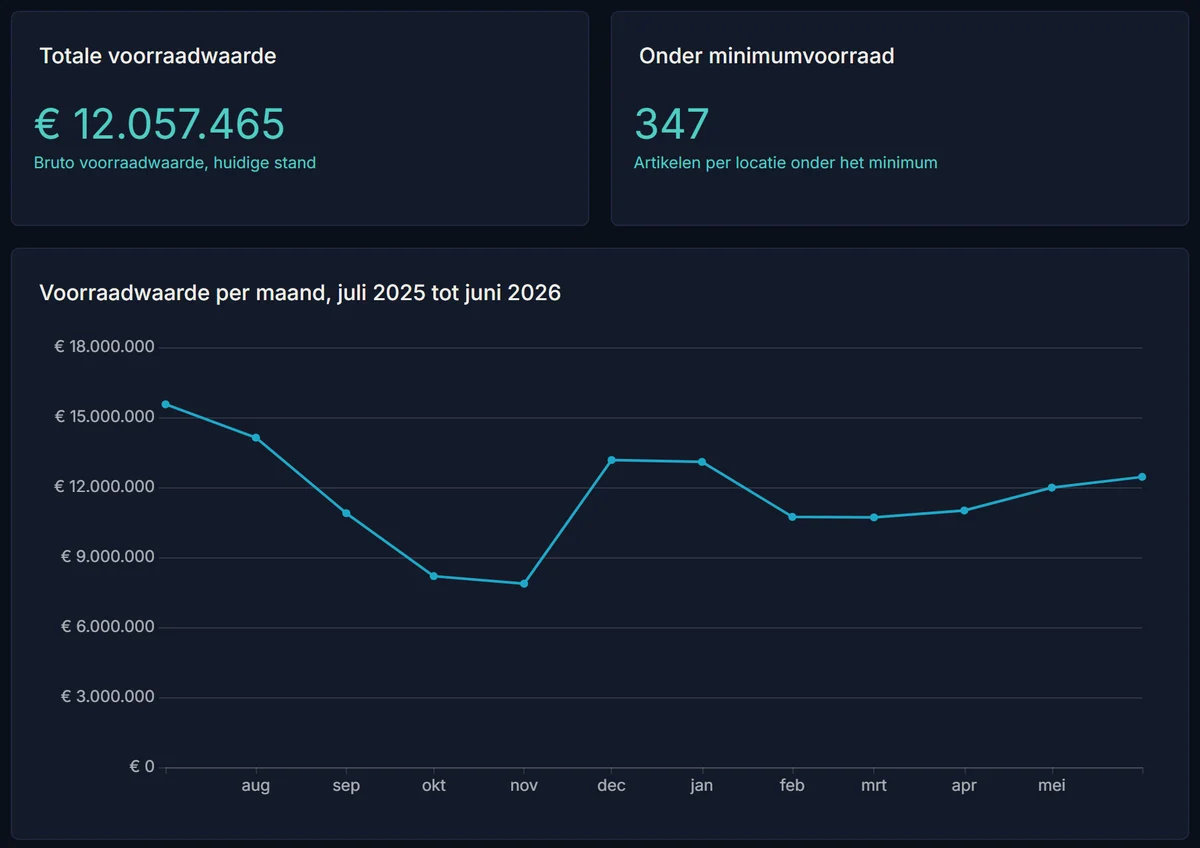Select the € 12.057.465 value
Screen dimensions: 1200x848
160,125
